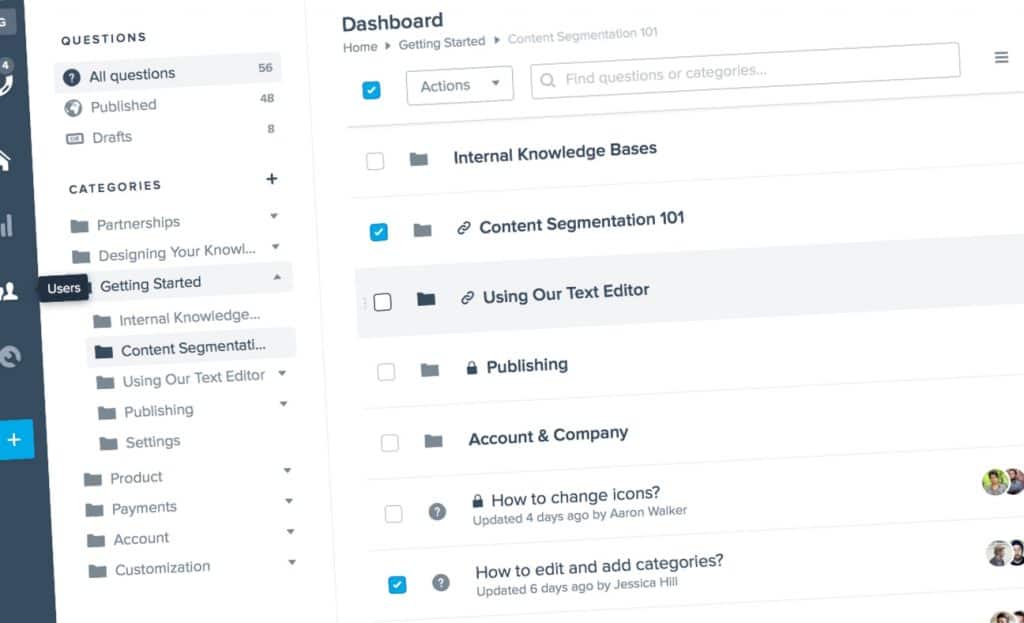Click the search magnifier icon in search field

coord(547,80)
